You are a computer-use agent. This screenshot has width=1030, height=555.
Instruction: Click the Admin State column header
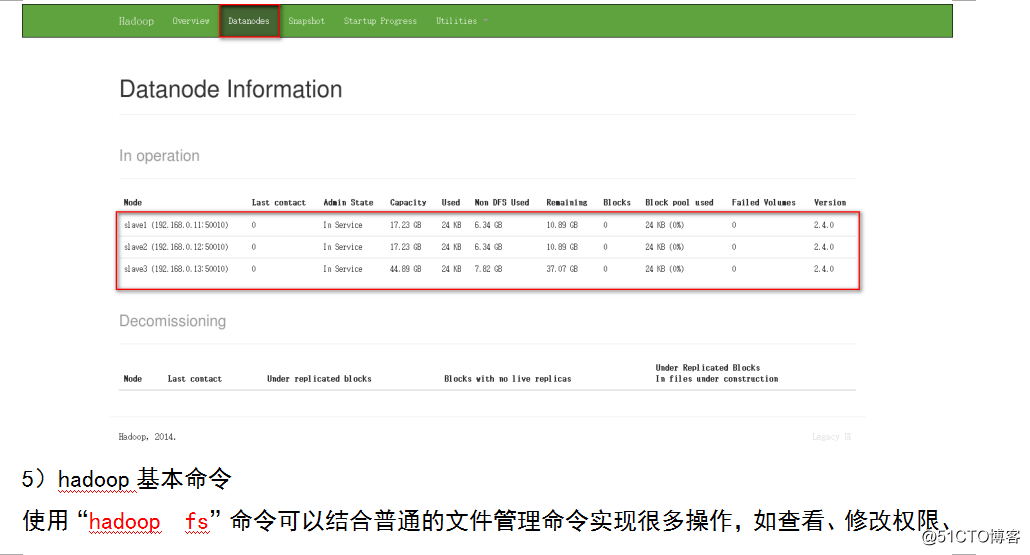point(348,202)
